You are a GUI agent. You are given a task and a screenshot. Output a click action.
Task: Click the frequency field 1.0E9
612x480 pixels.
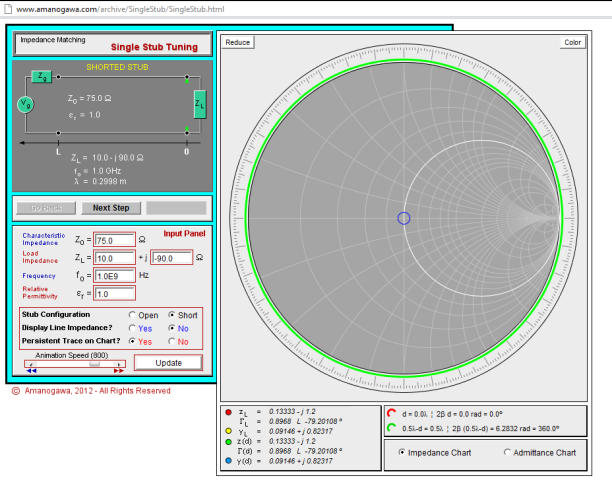(114, 276)
